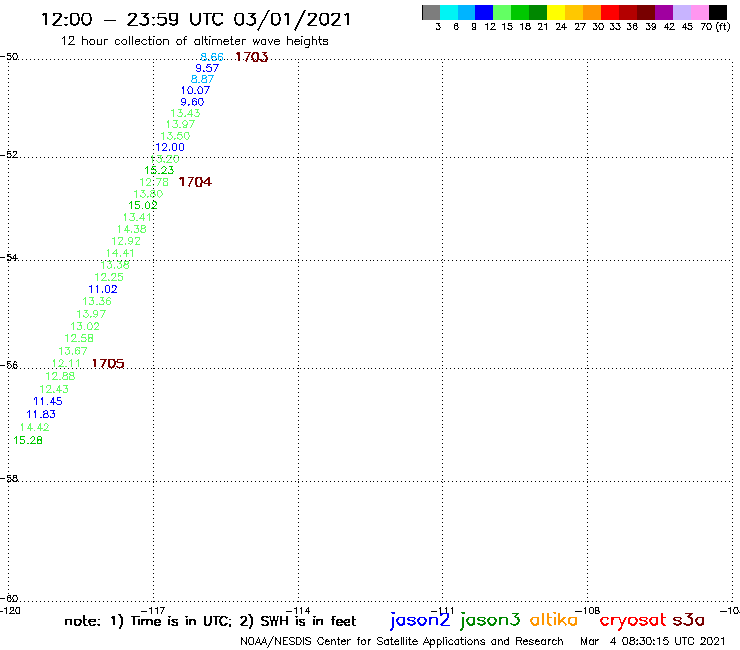Click the 13.50 wave height value
This screenshot has height=650, width=740.
pos(175,136)
